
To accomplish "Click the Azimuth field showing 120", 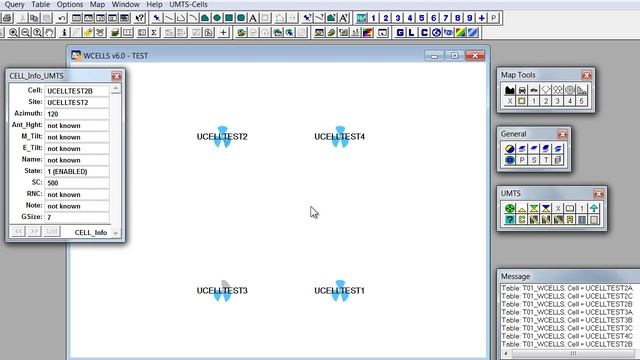I will [77, 114].
